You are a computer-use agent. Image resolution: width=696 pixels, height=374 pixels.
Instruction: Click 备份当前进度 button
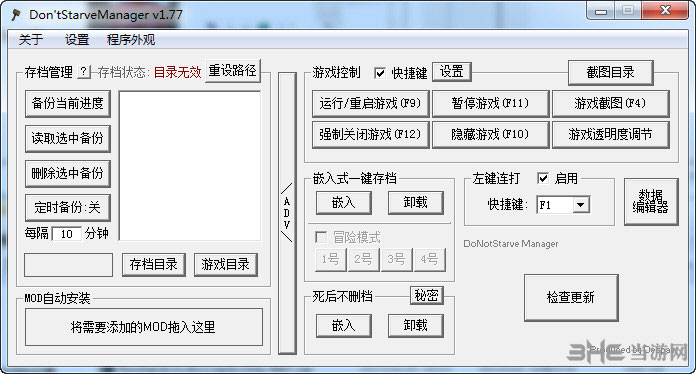tap(67, 104)
